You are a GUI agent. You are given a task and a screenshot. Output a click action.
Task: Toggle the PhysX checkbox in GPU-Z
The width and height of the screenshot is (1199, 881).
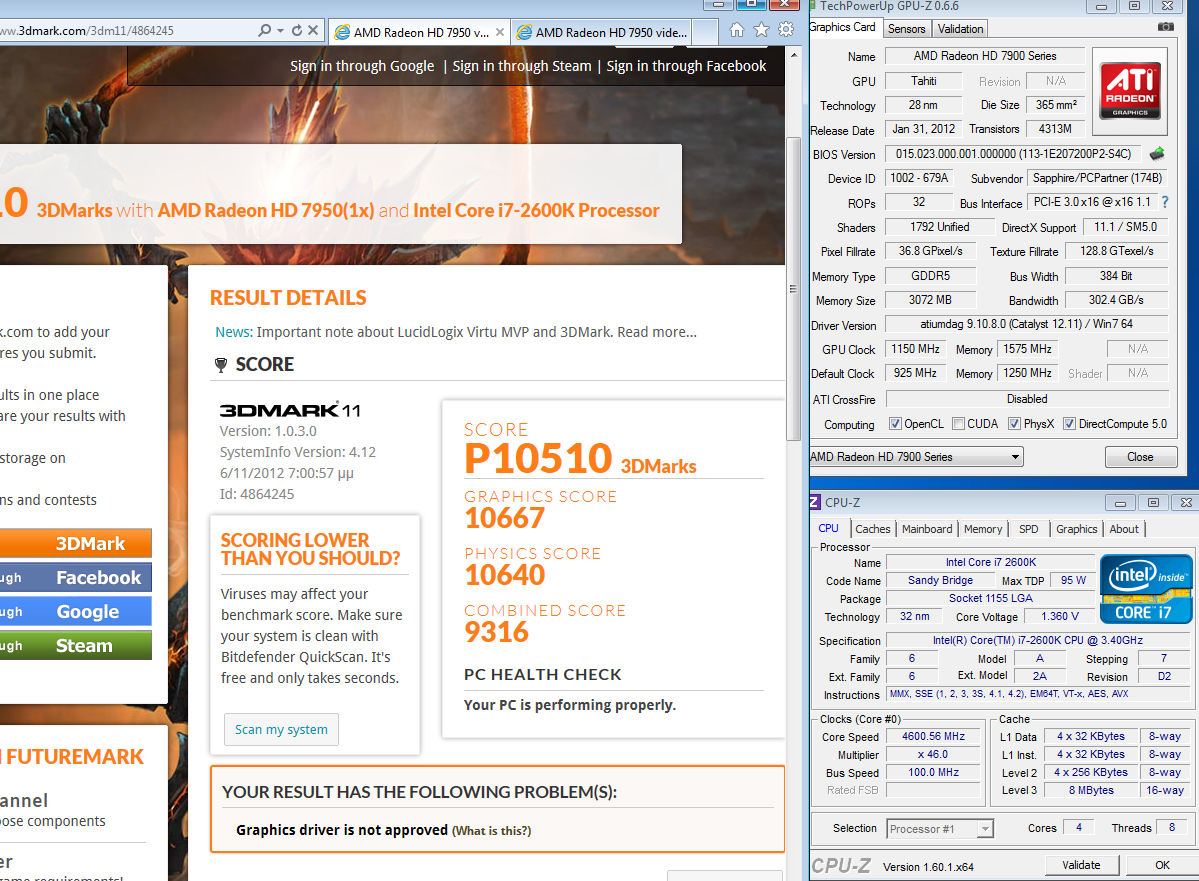click(x=1014, y=424)
